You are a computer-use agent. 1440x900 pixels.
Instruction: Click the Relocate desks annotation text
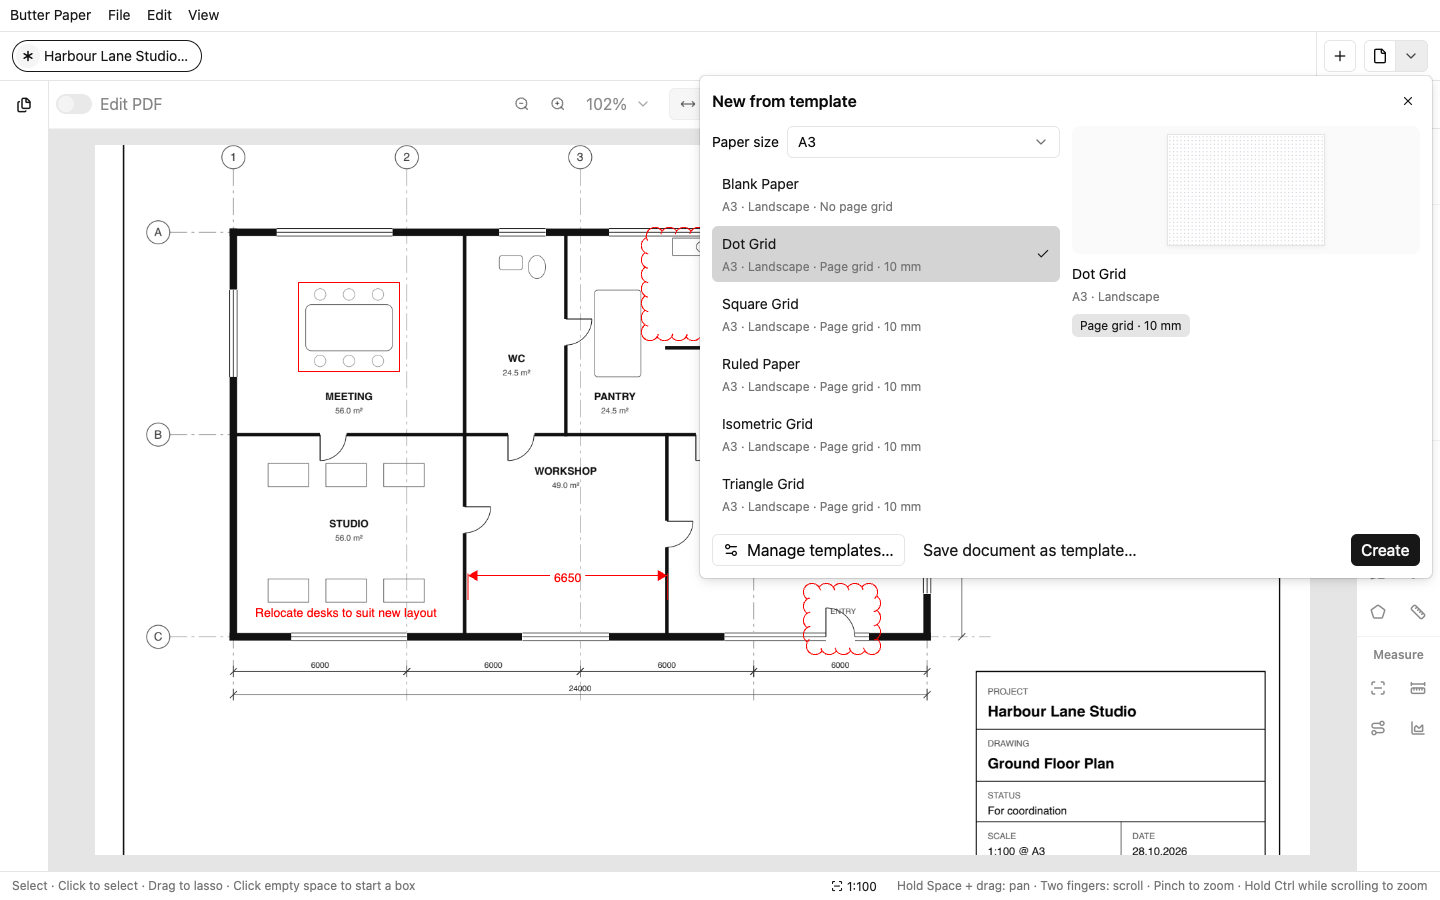[346, 613]
